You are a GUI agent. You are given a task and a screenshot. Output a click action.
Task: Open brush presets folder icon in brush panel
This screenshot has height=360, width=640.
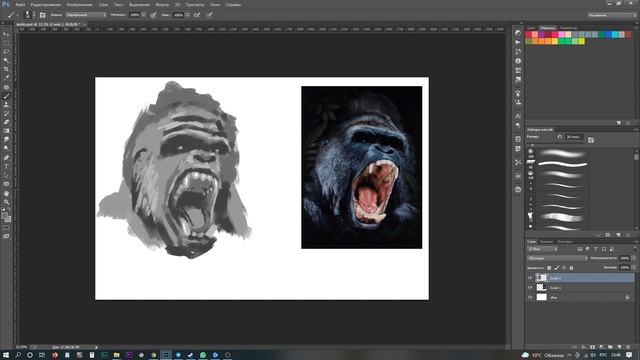click(x=591, y=140)
